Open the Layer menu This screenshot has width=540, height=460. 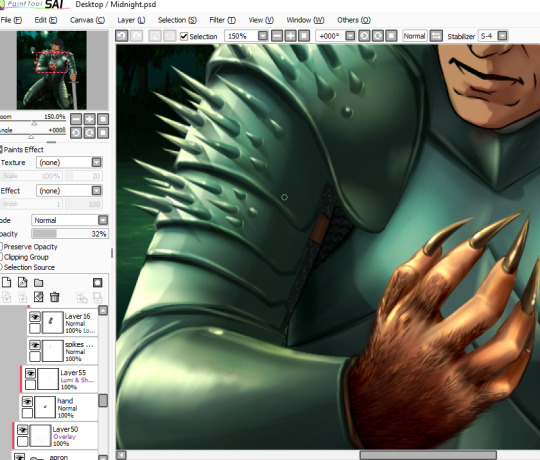[x=131, y=20]
